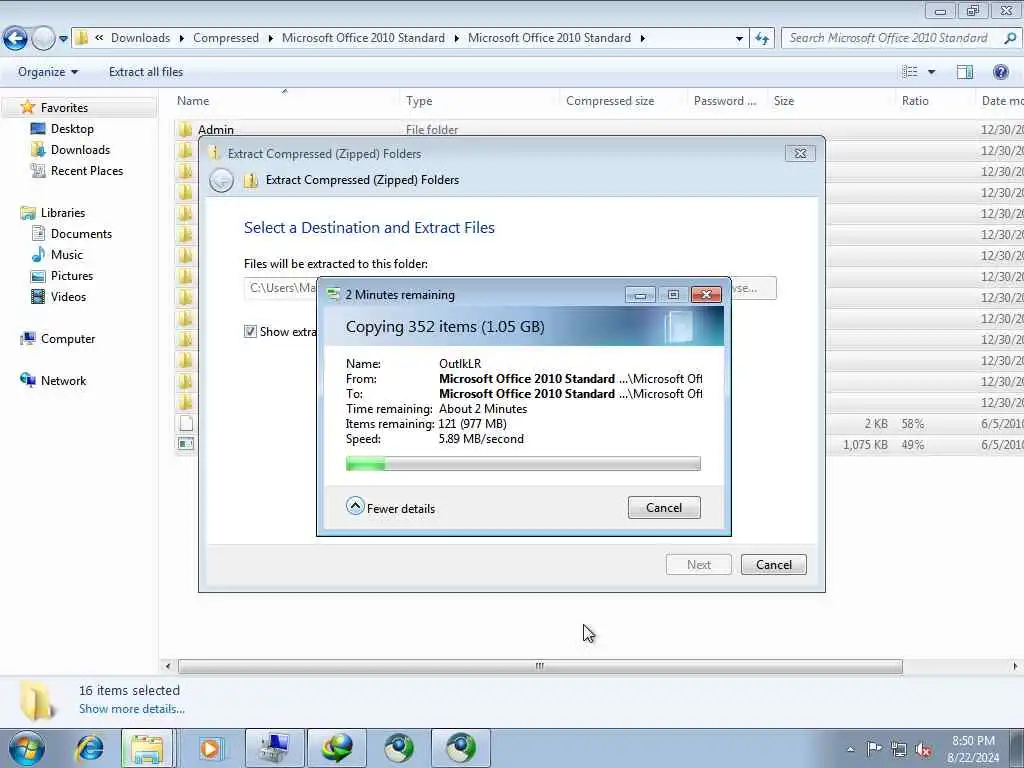Click network tray icon
The image size is (1024, 768).
coord(899,749)
